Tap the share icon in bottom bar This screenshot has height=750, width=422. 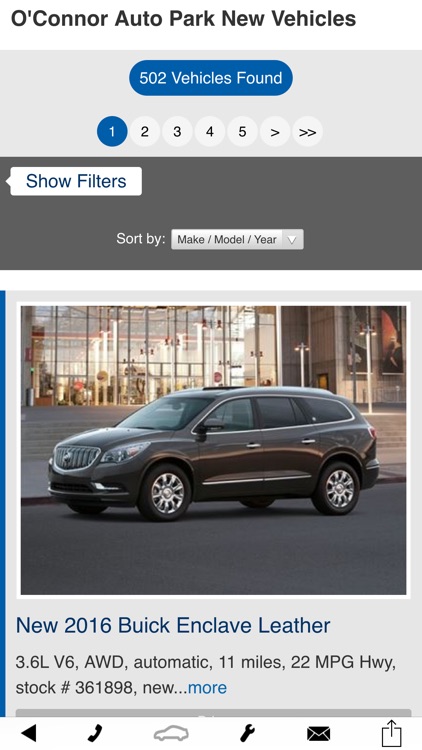click(391, 732)
